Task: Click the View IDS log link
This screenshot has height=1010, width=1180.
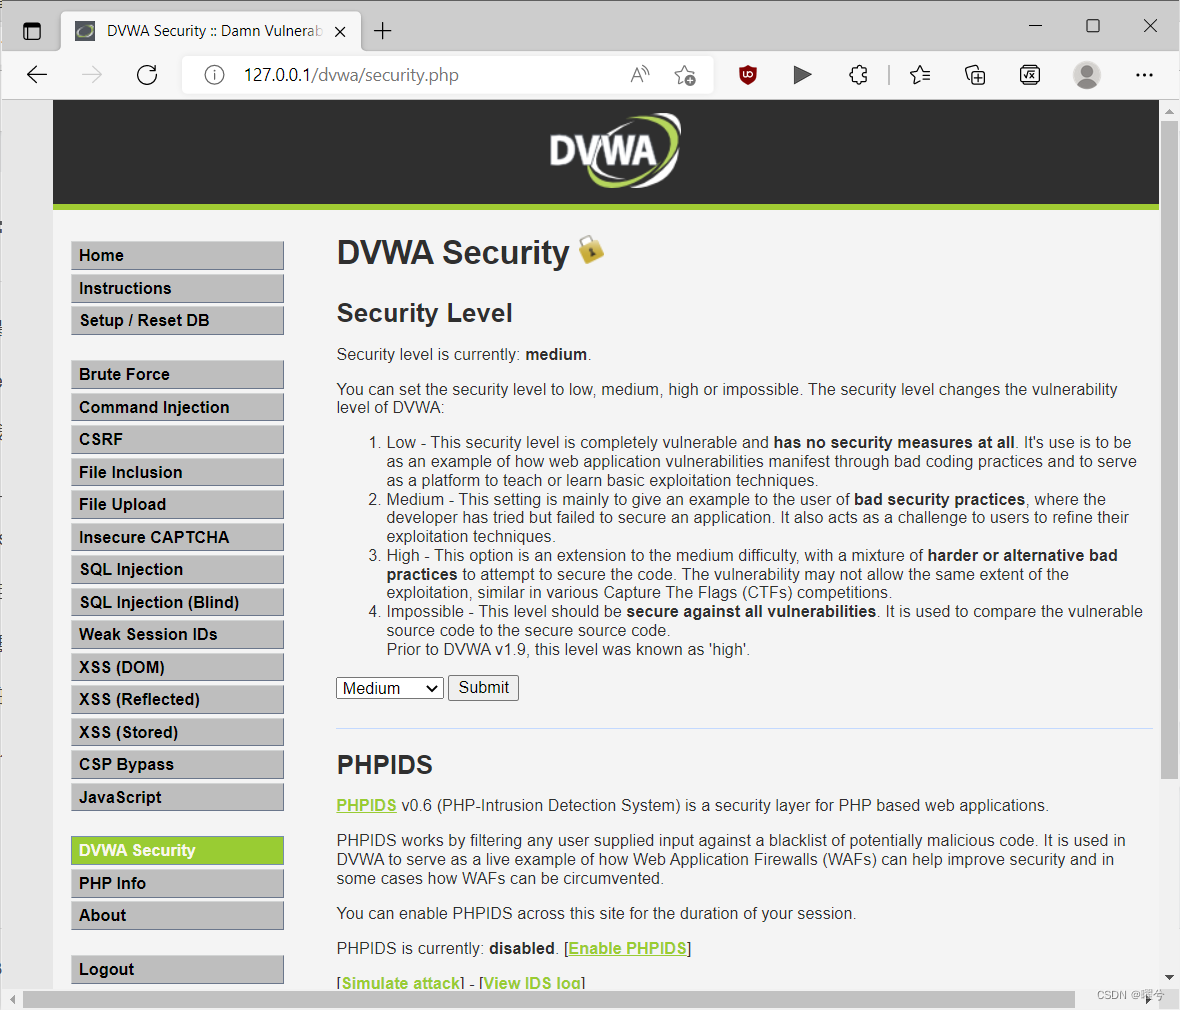Action: click(x=532, y=983)
